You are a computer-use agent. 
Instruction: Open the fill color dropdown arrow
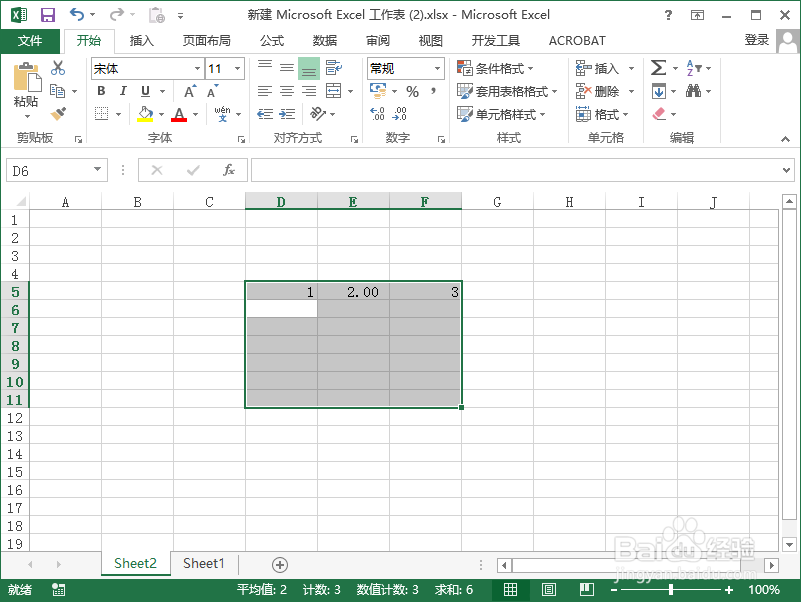[x=160, y=113]
